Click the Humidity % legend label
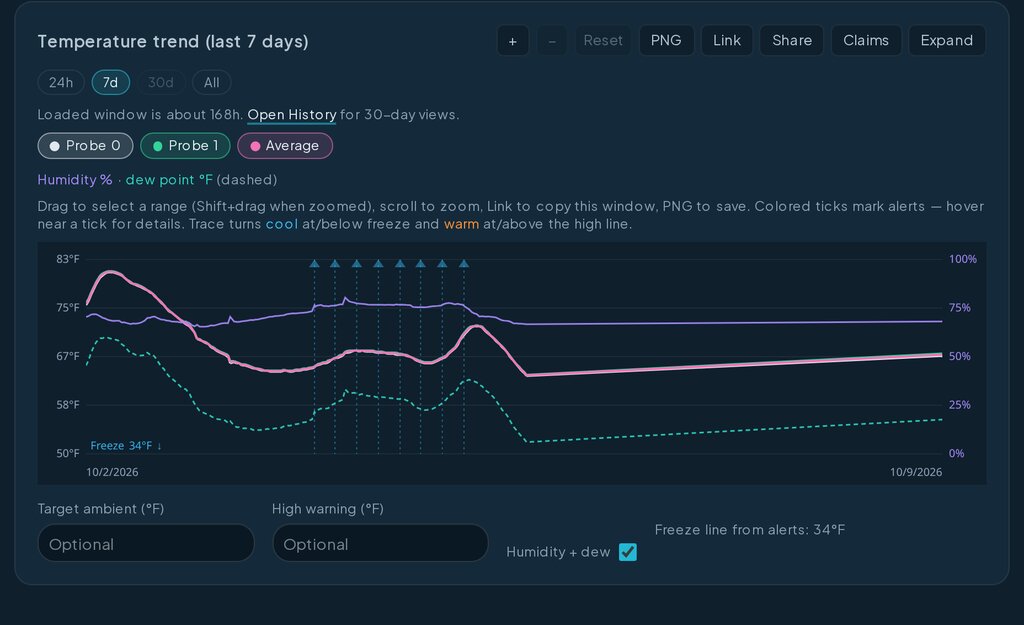The height and width of the screenshot is (625, 1024). point(74,180)
